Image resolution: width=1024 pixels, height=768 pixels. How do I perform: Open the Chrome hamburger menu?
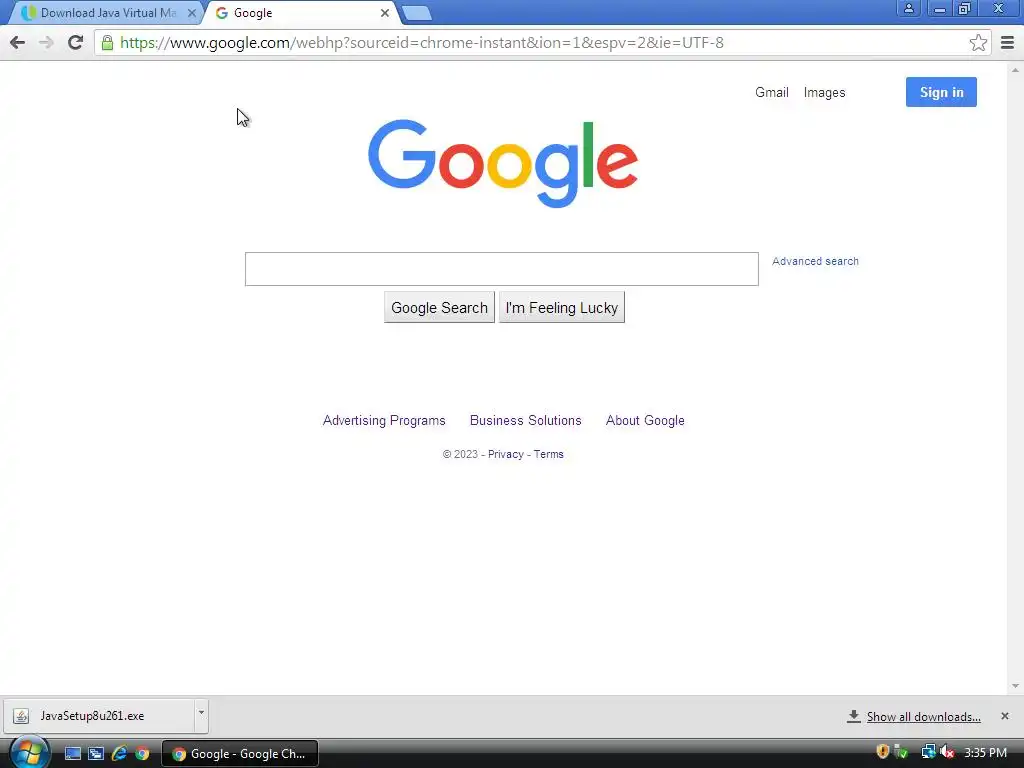pos(1008,43)
